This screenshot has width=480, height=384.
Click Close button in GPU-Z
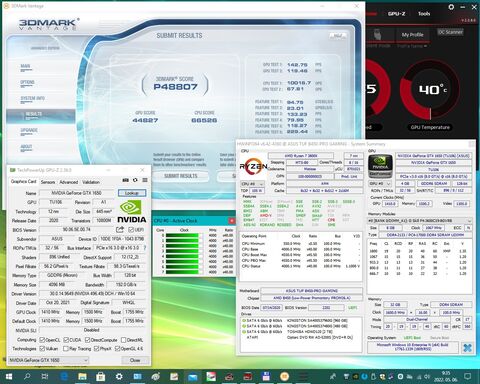135,360
